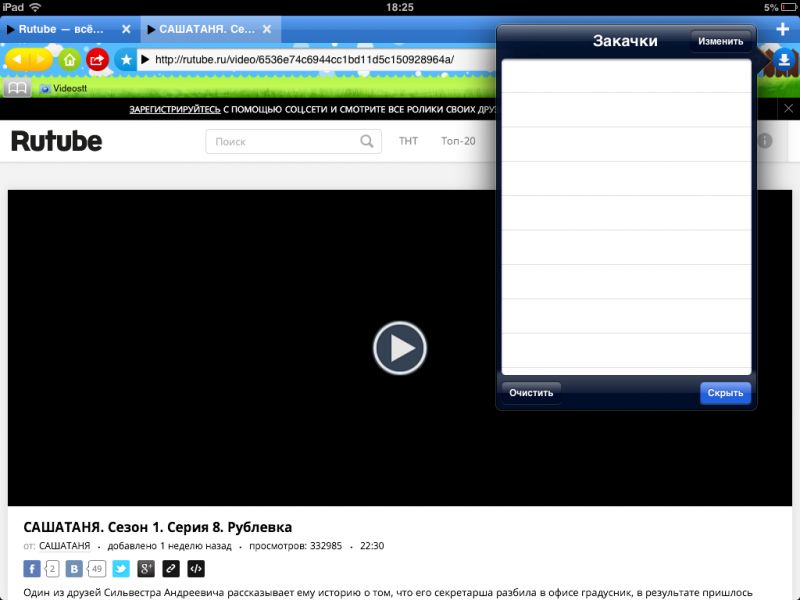The image size is (800, 600).
Task: Open a new tab with plus button
Action: [x=783, y=30]
